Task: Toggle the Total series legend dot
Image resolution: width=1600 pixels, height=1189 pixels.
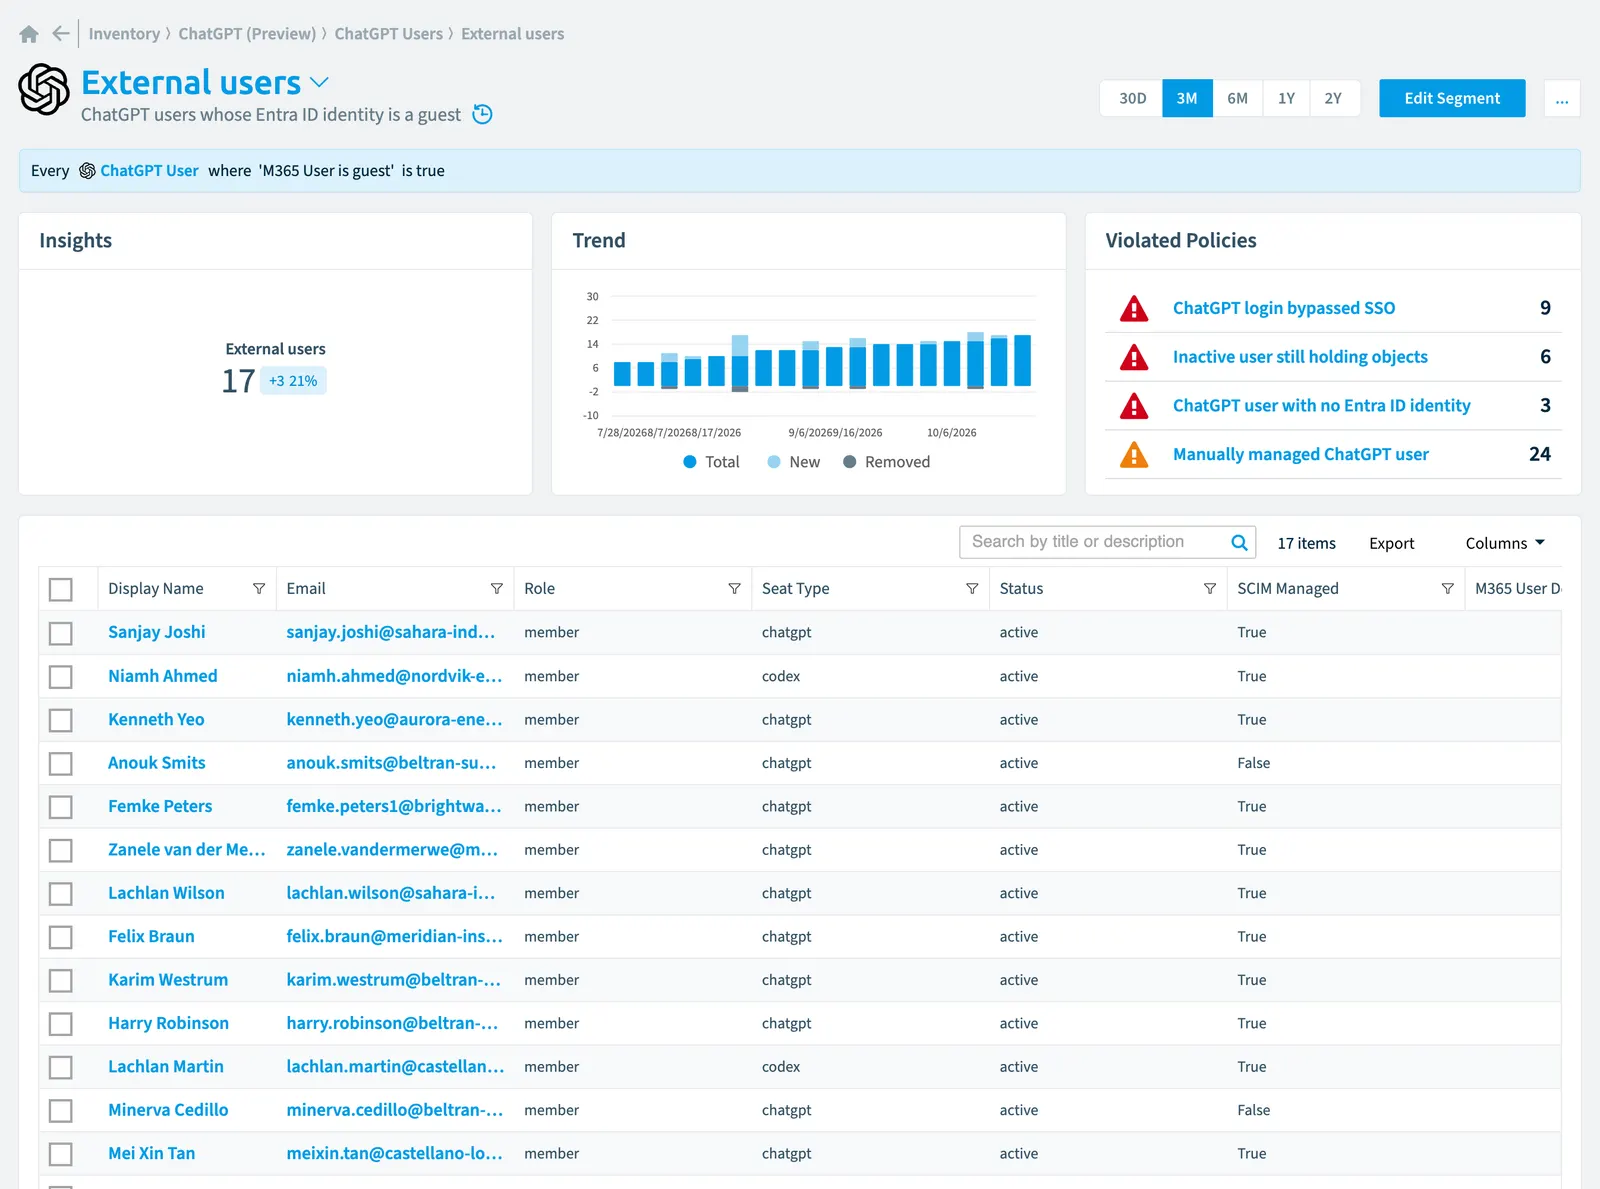Action: (x=690, y=462)
